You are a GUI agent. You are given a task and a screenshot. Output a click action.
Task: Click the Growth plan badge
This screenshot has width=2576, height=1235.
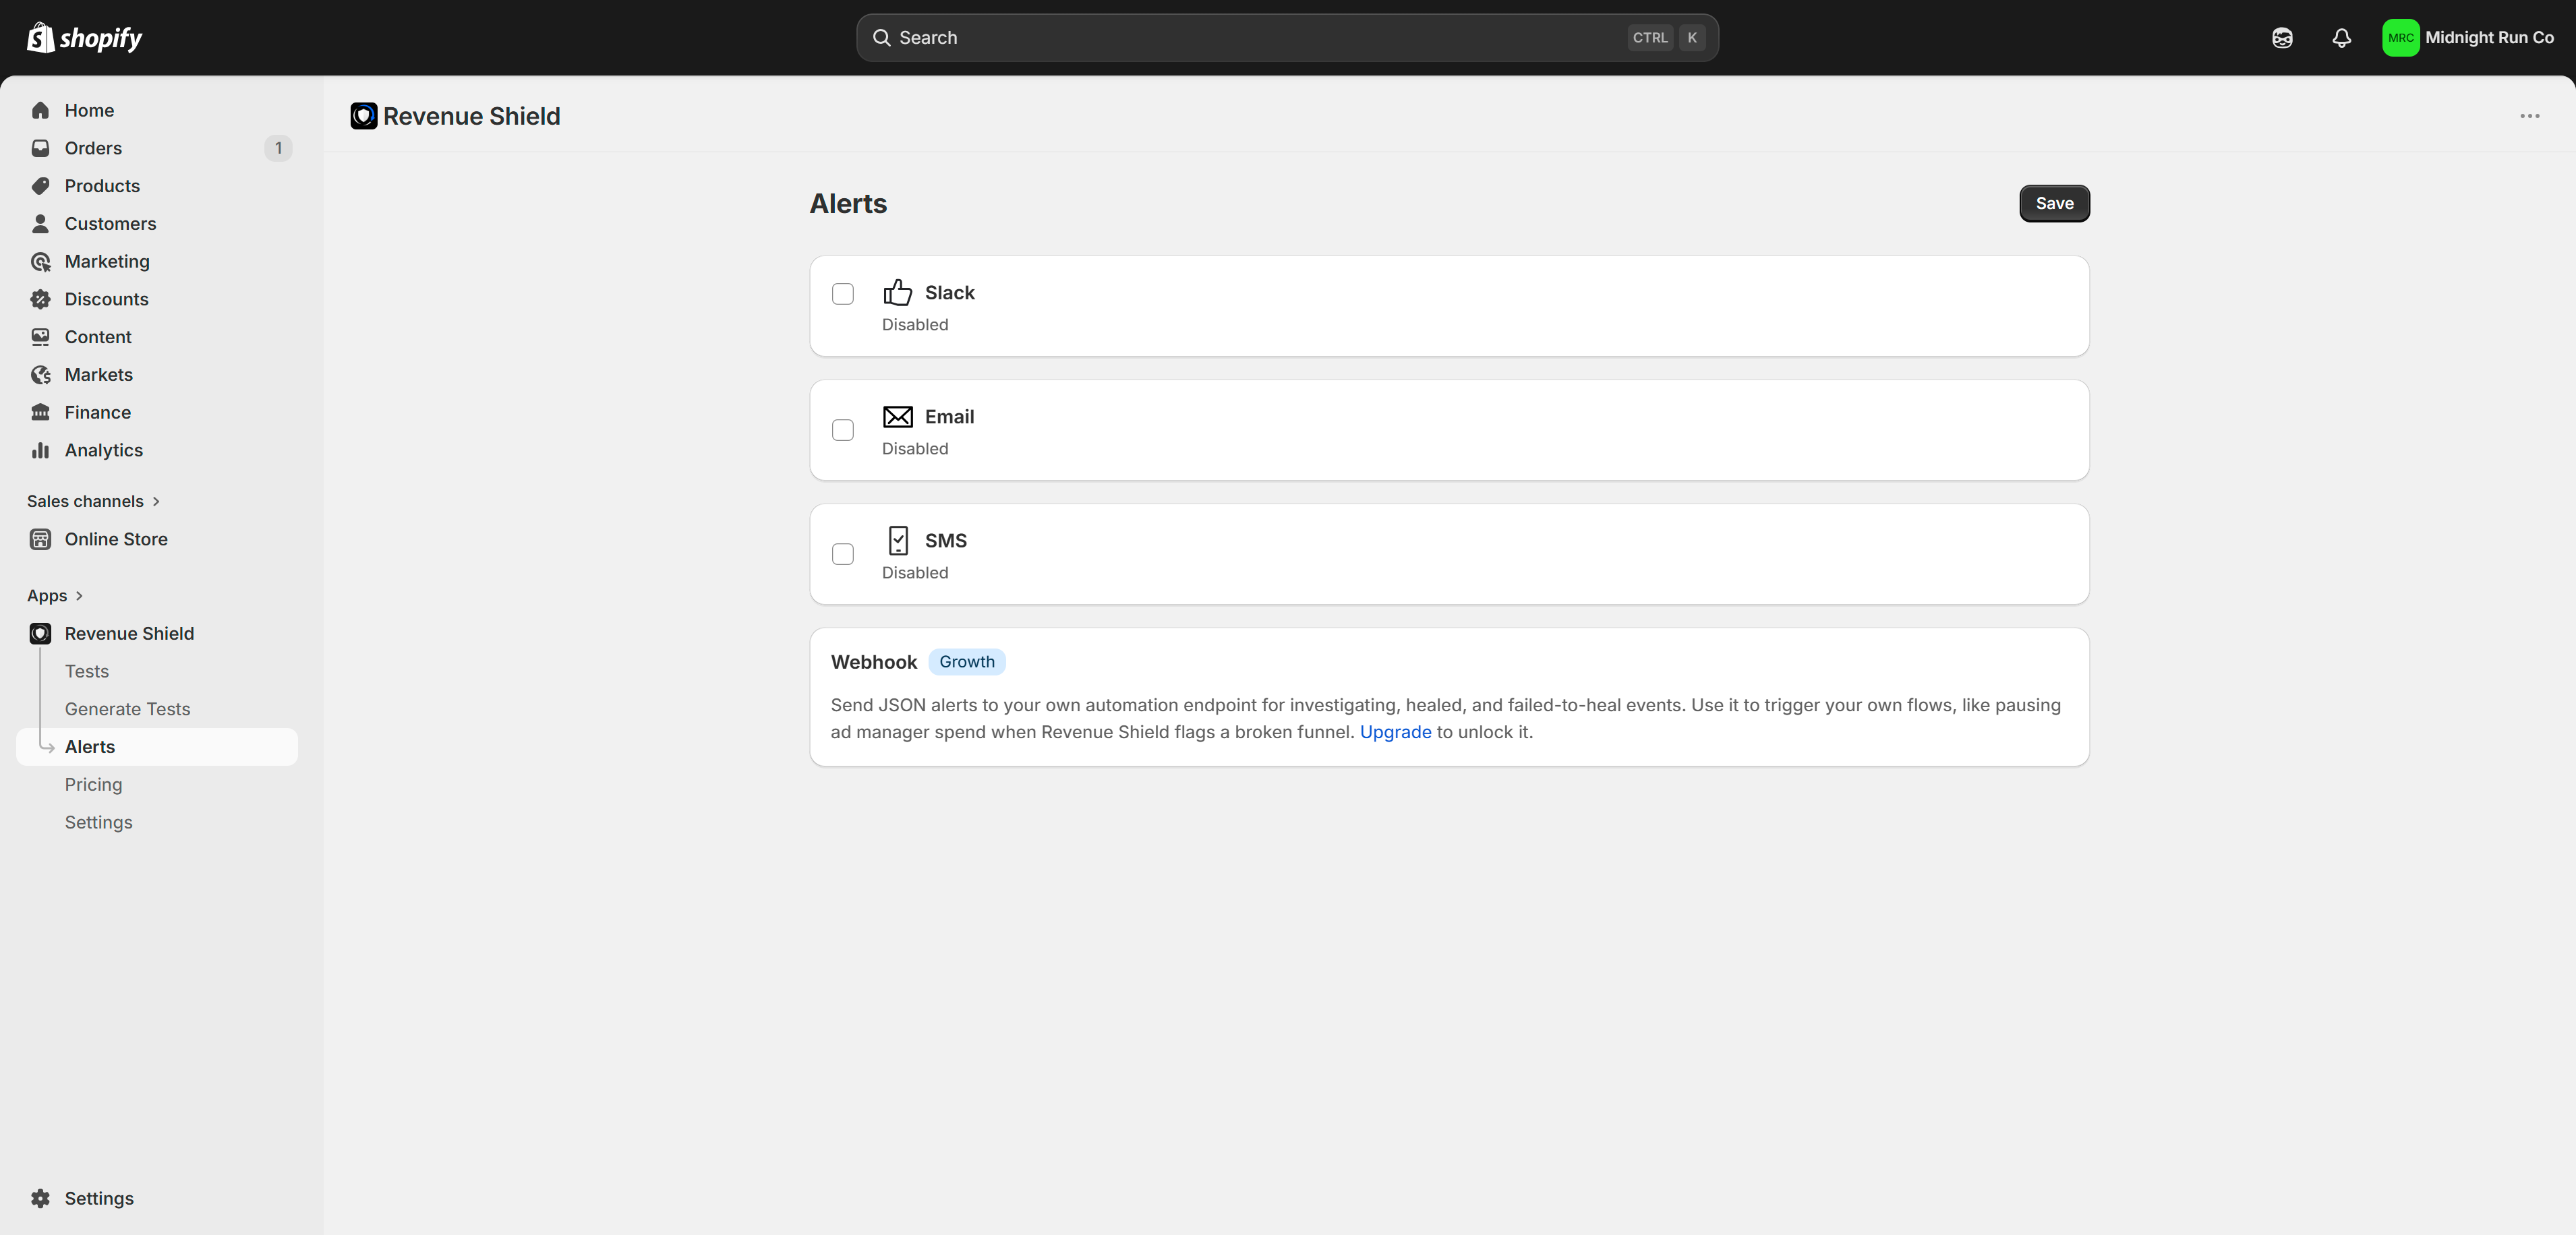click(x=966, y=662)
